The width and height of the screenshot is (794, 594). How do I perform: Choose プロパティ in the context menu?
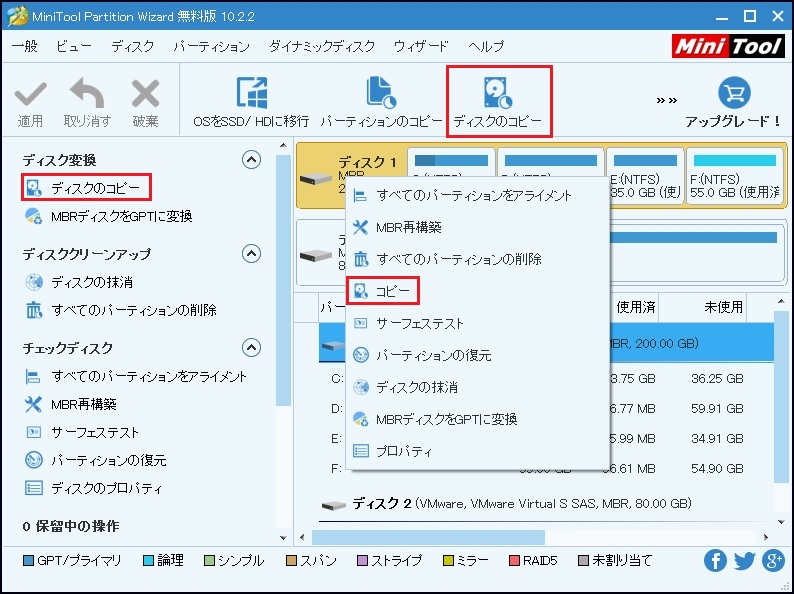tap(478, 451)
